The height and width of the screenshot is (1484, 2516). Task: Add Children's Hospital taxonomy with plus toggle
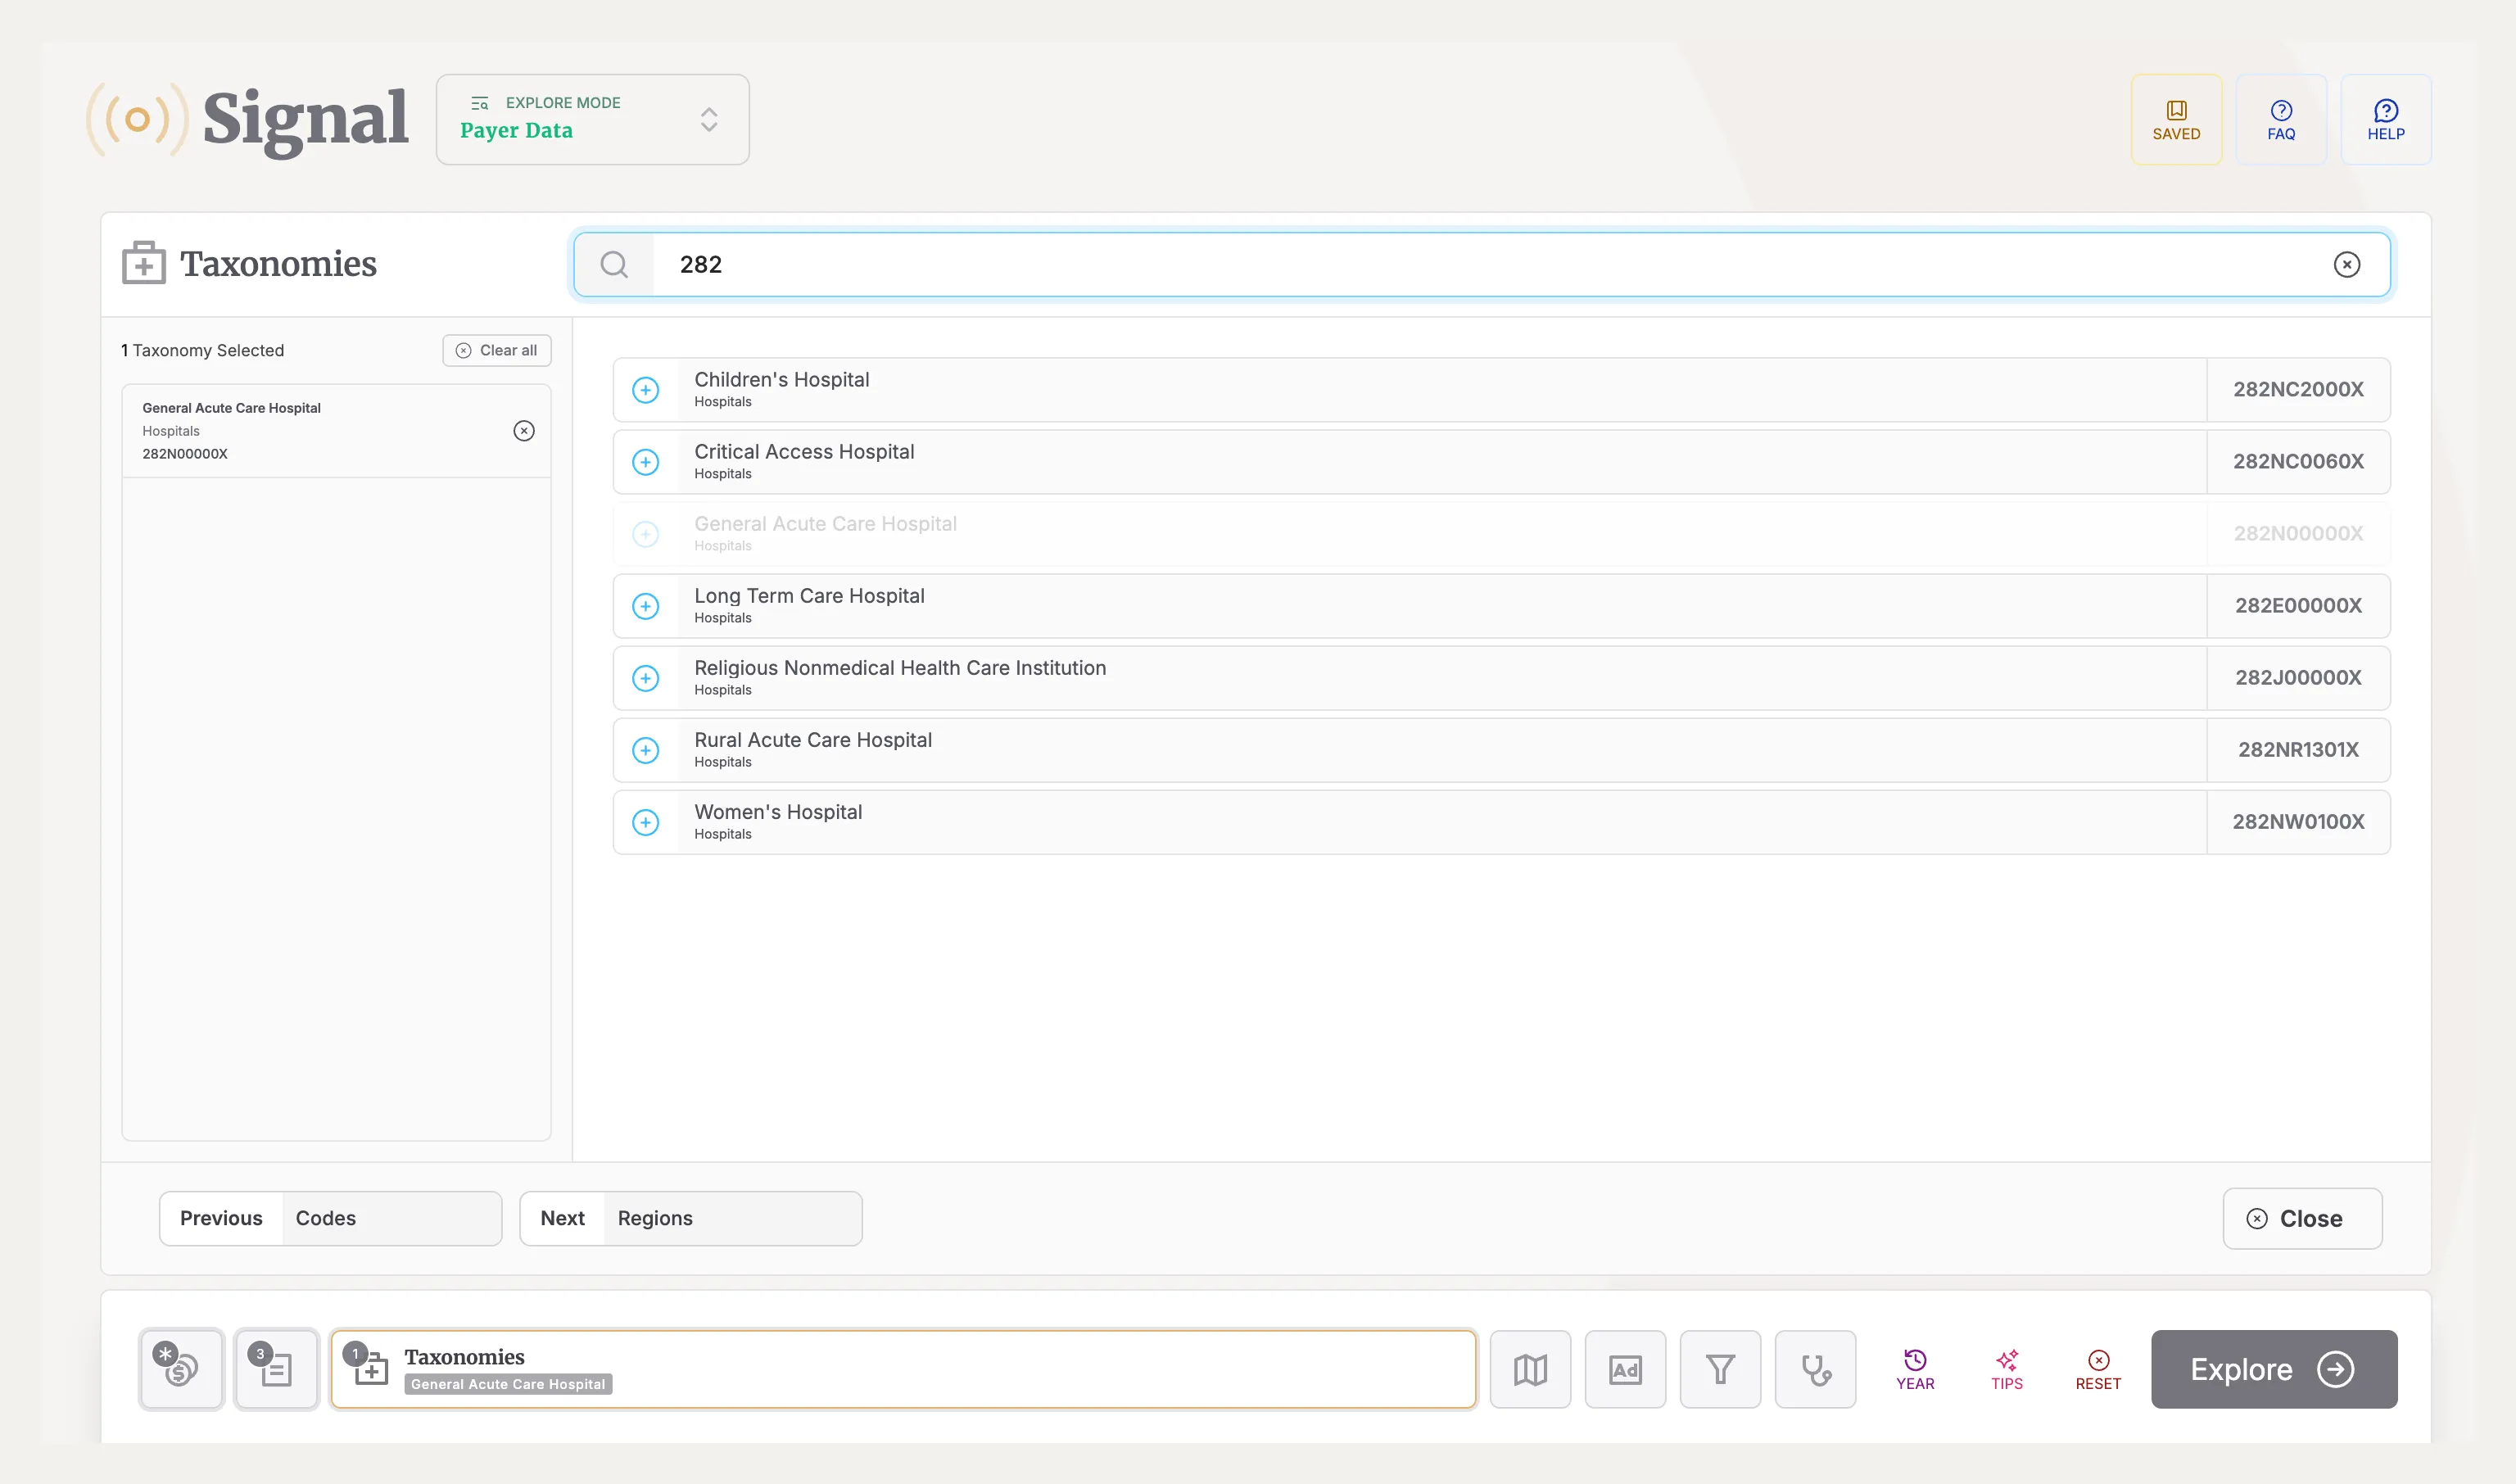point(646,390)
